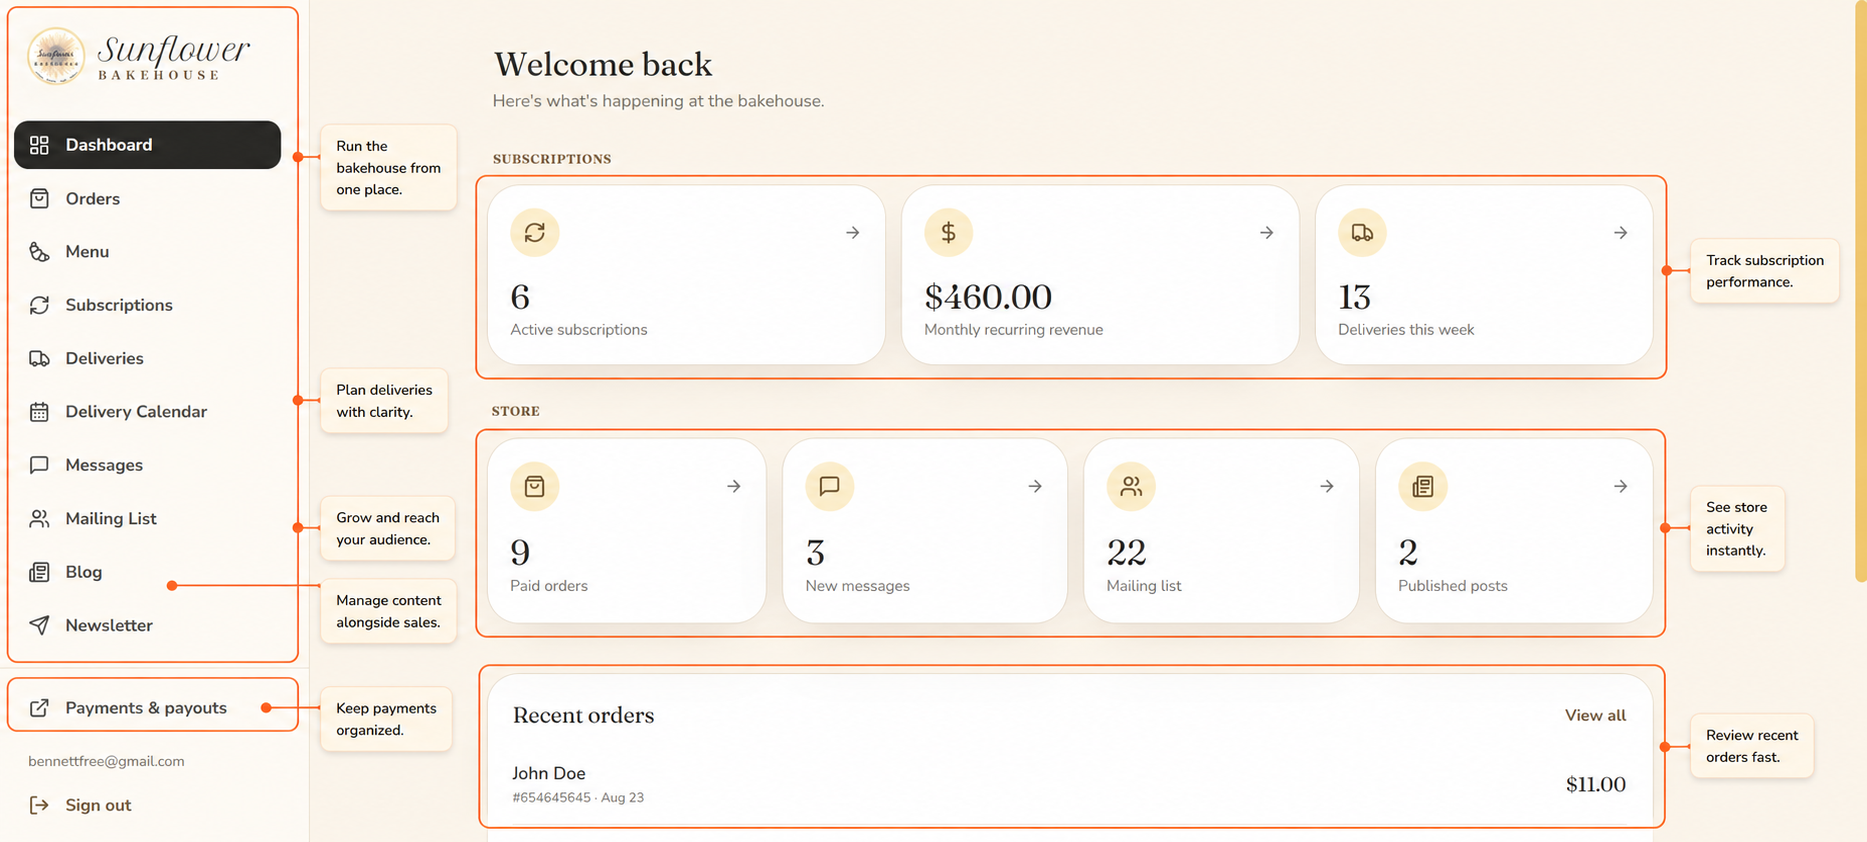This screenshot has height=842, width=1867.
Task: Click the bennettfree@gmail.com account email
Action: click(106, 761)
